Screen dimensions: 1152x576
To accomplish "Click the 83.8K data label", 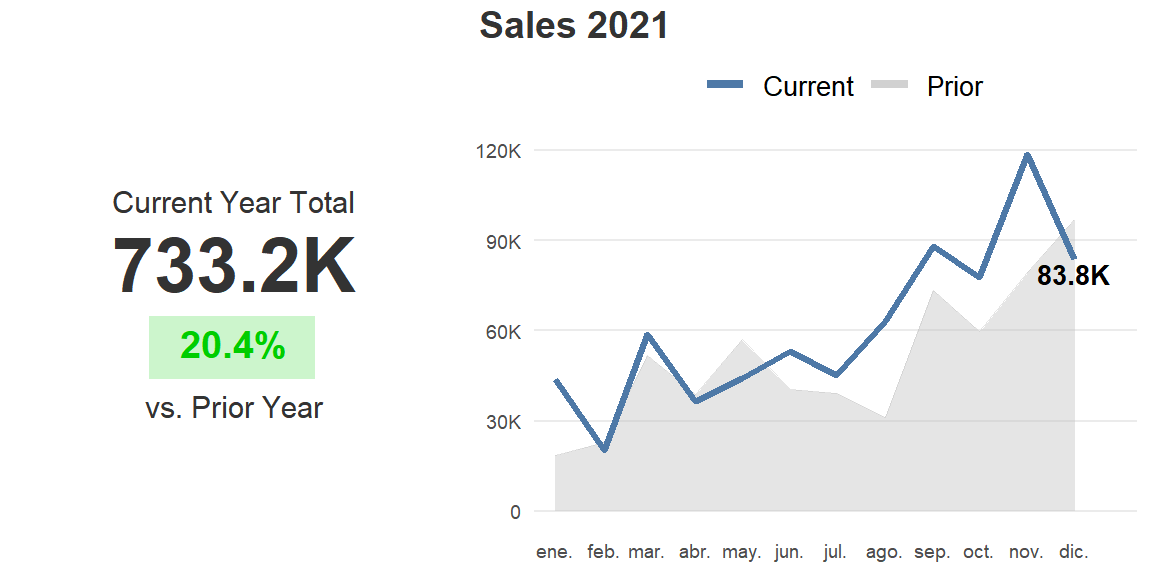I will coord(1073,276).
